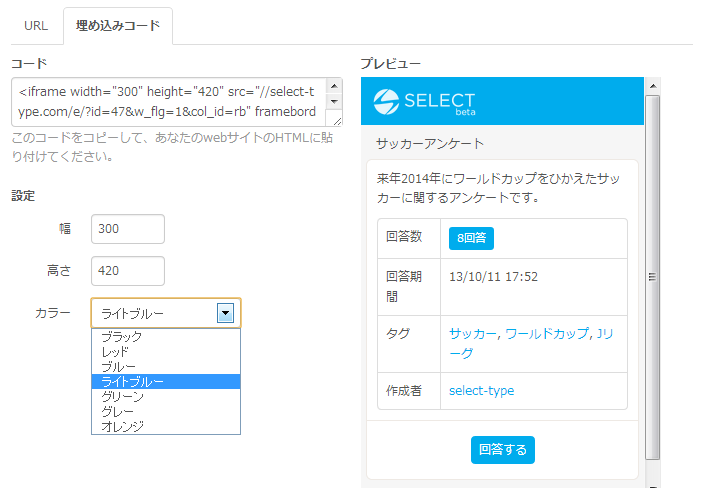Open the サッカー tag link
The width and height of the screenshot is (703, 488).
473,334
